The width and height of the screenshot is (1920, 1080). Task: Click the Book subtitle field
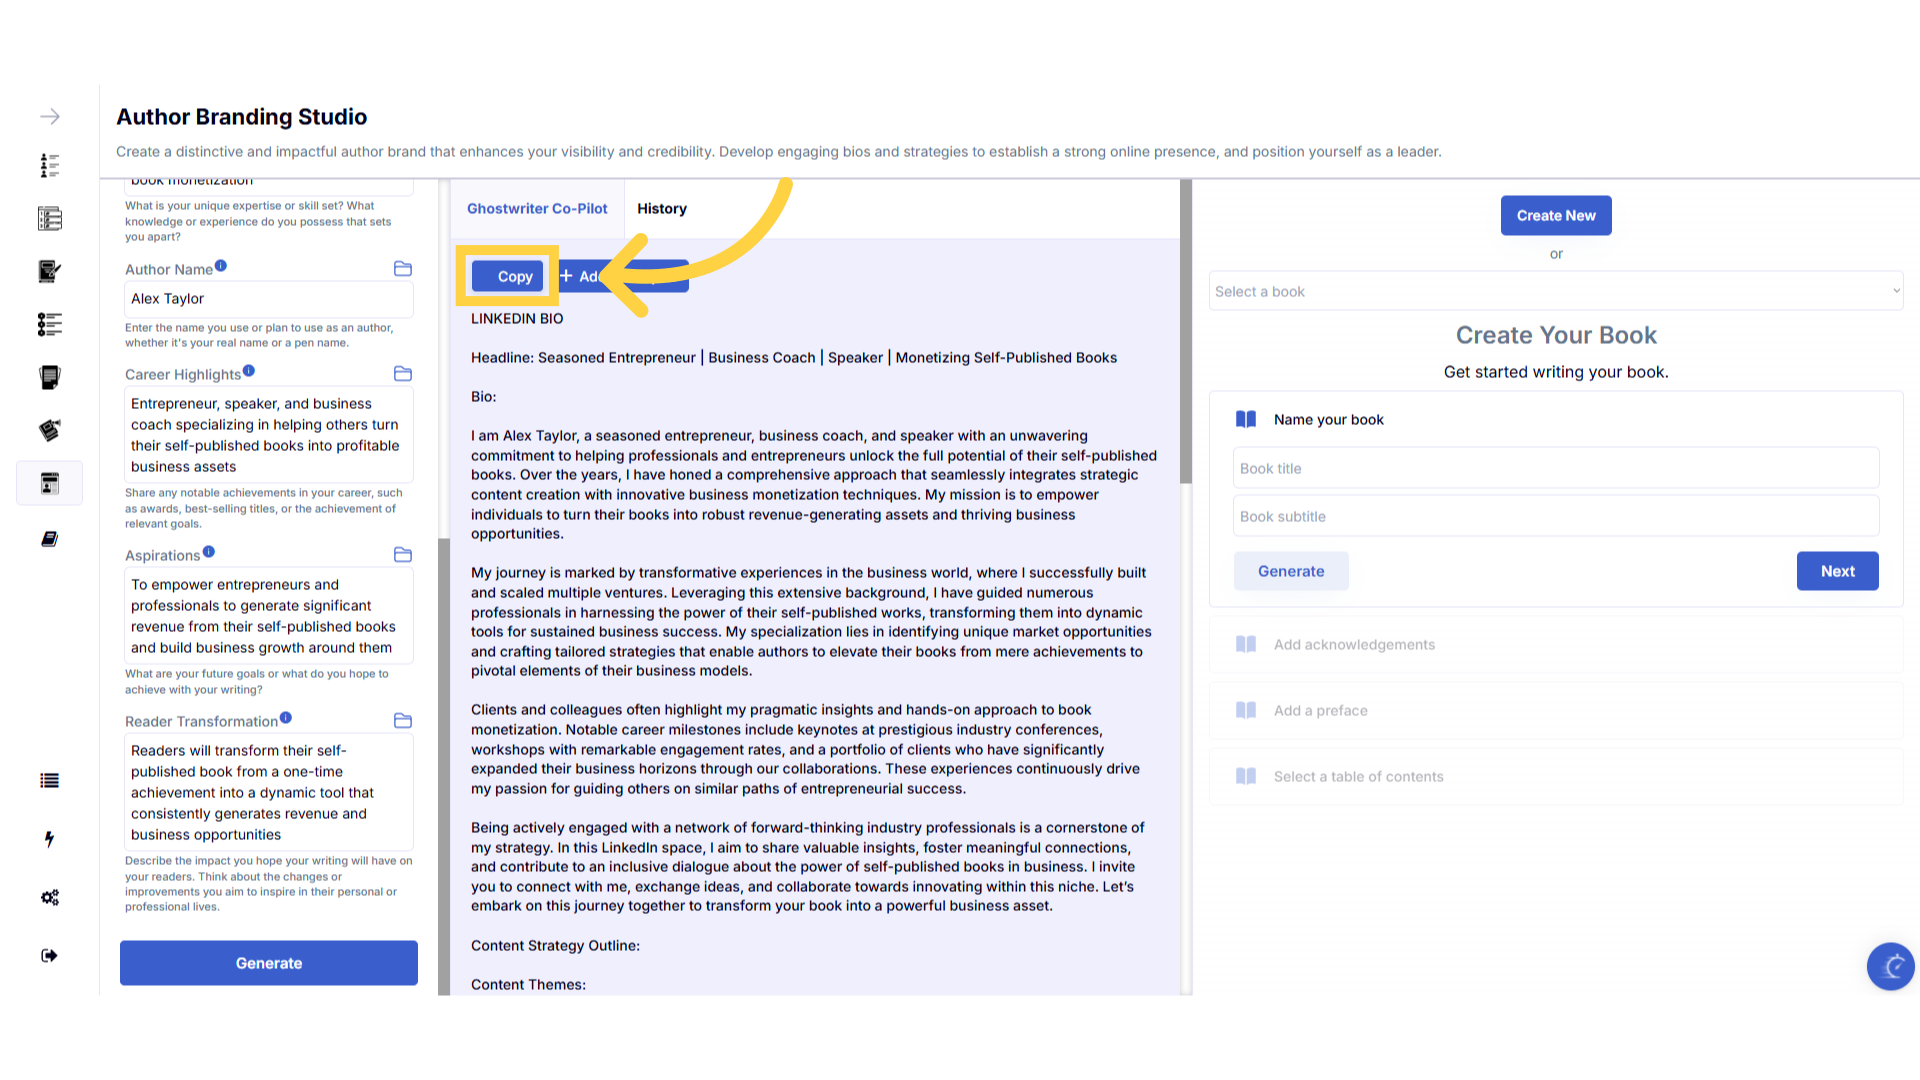[x=1556, y=516]
